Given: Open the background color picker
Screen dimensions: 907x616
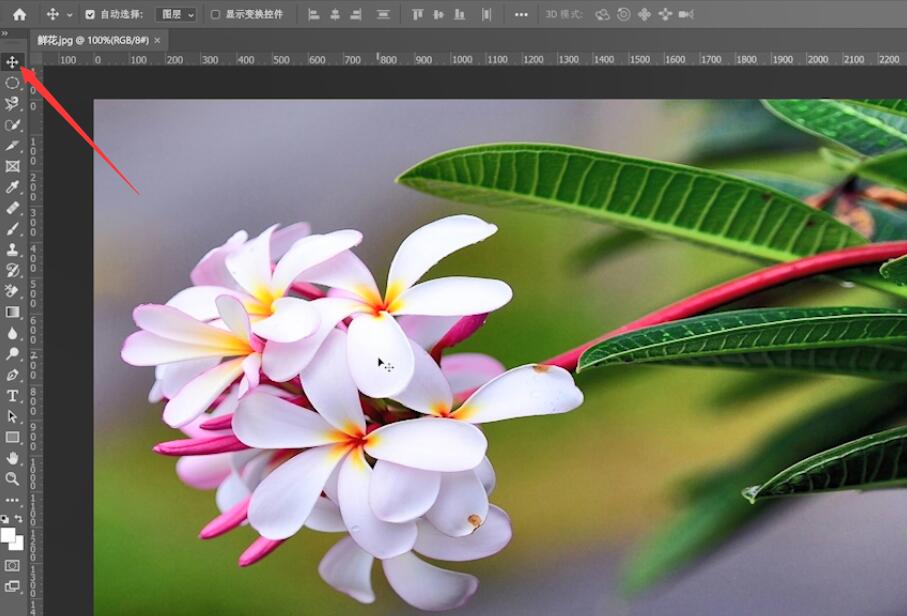Looking at the screenshot, I should [x=19, y=544].
